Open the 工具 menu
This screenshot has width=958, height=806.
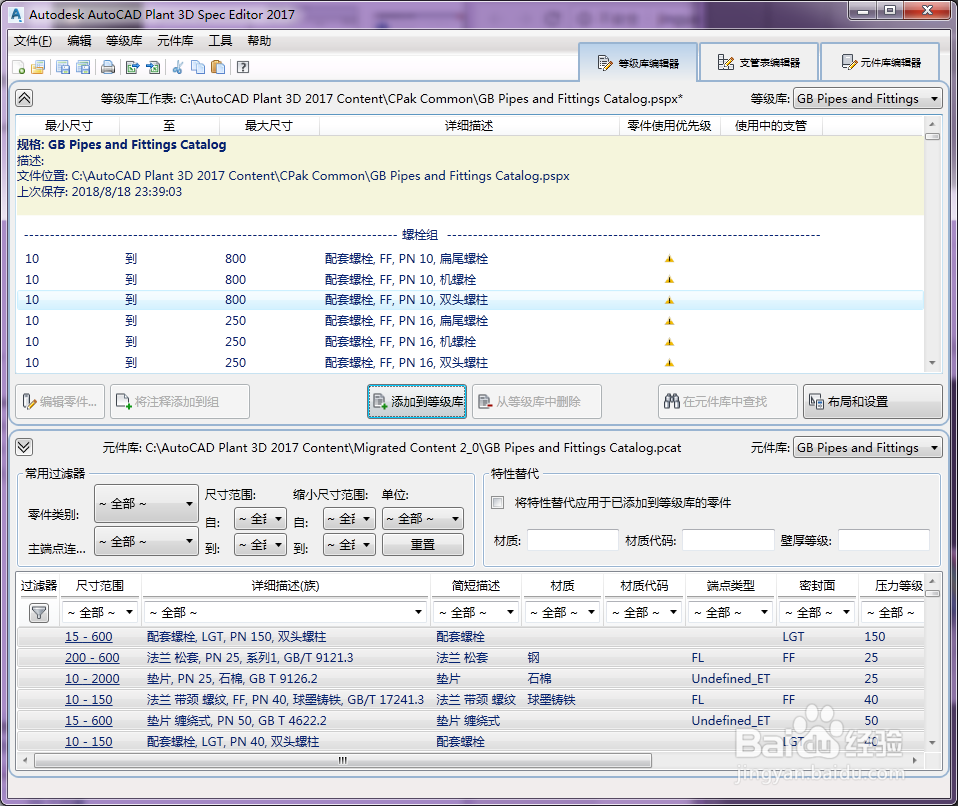tap(221, 41)
